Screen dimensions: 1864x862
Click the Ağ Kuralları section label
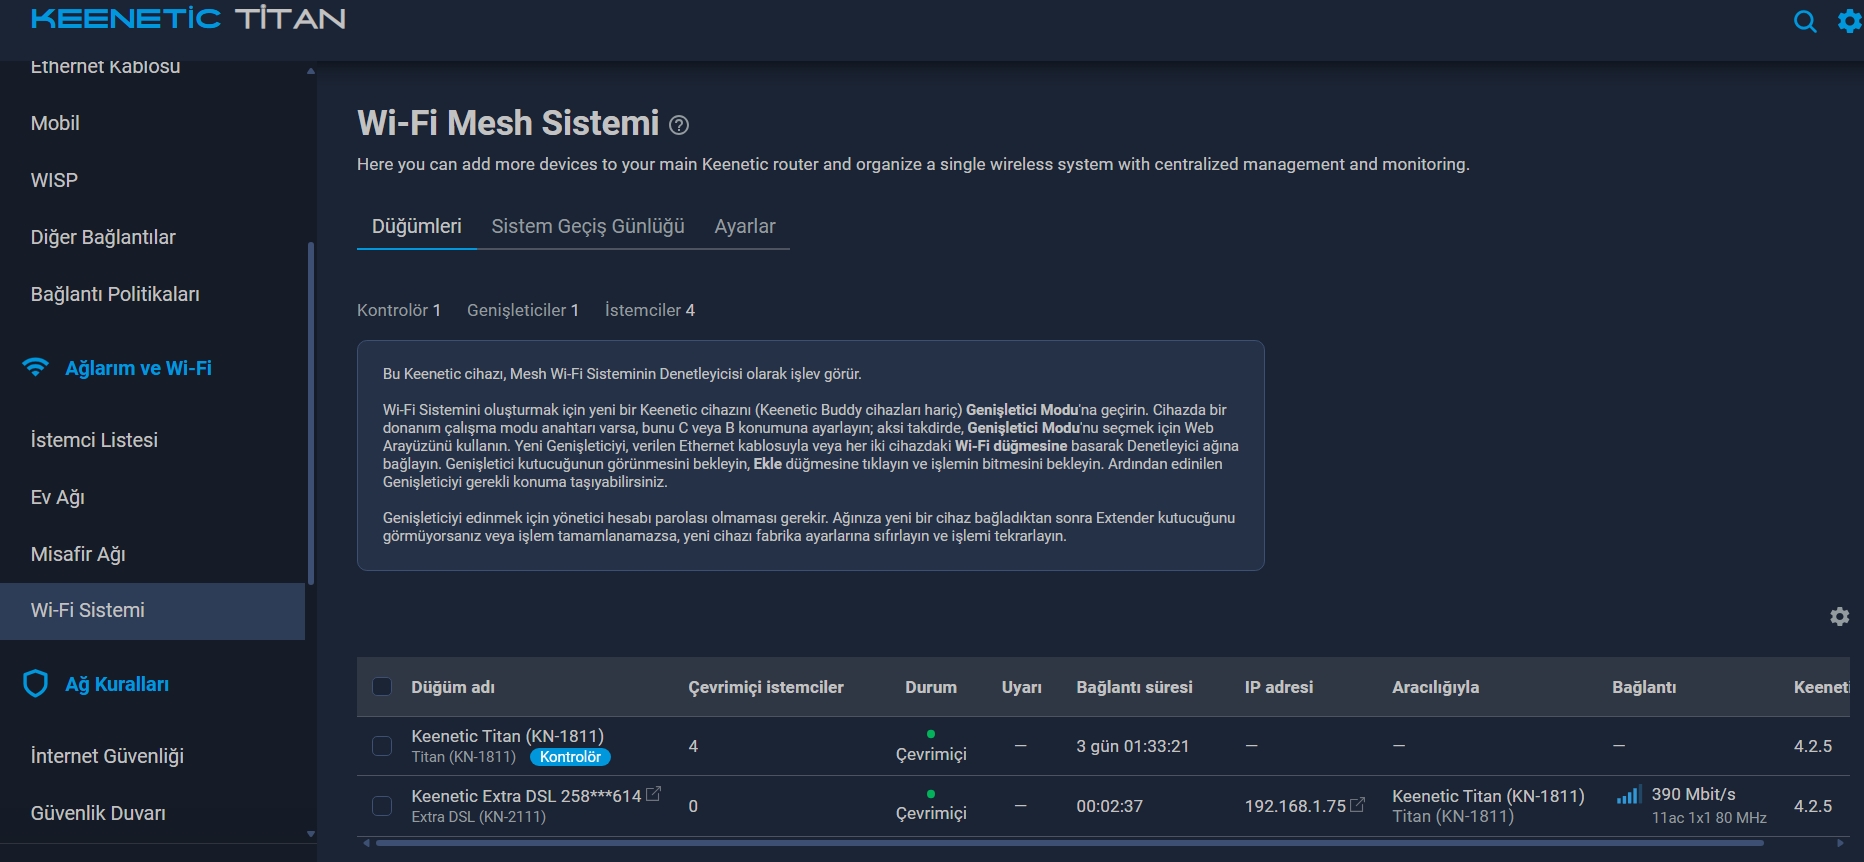(117, 684)
